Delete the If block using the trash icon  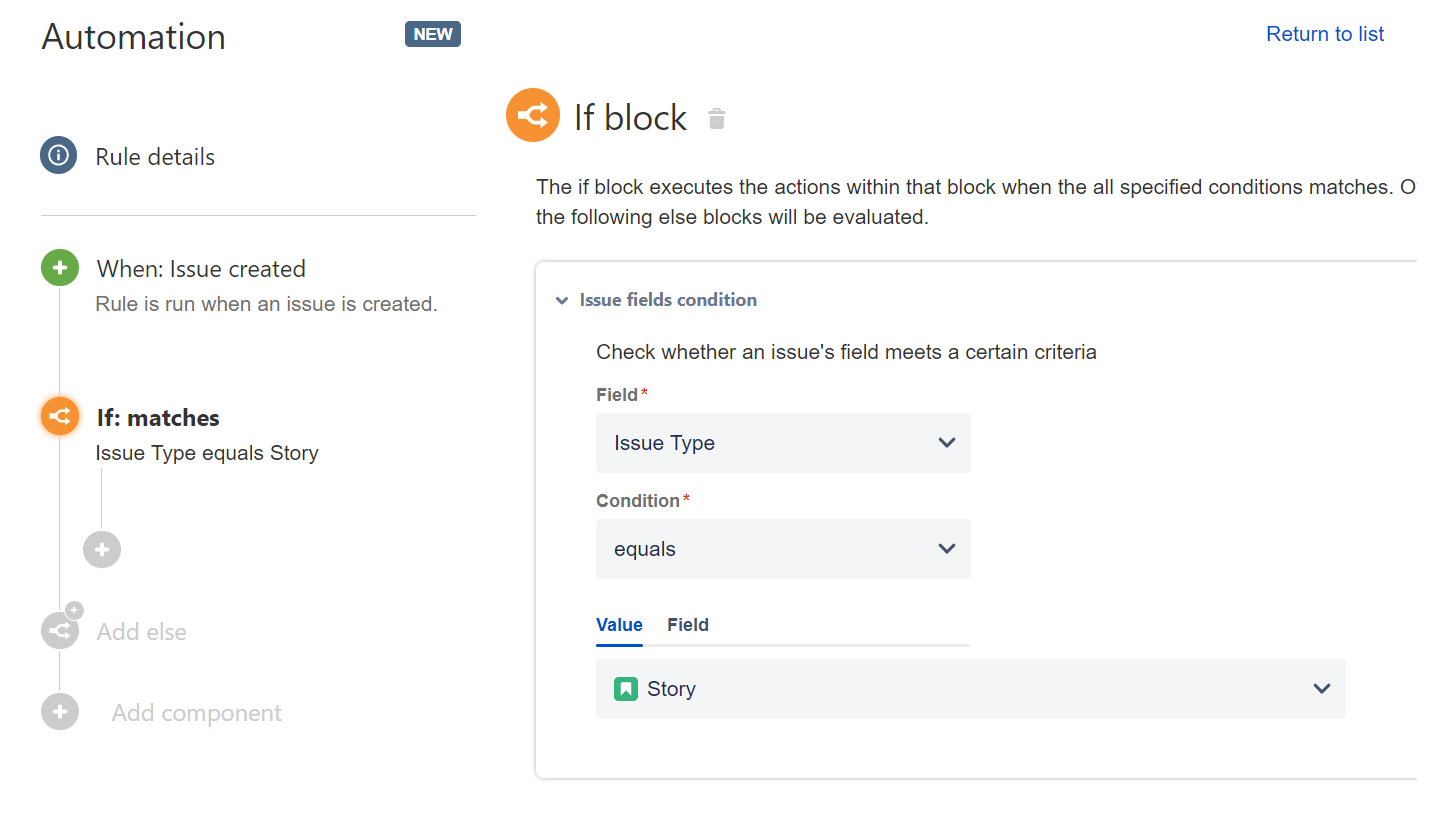716,118
